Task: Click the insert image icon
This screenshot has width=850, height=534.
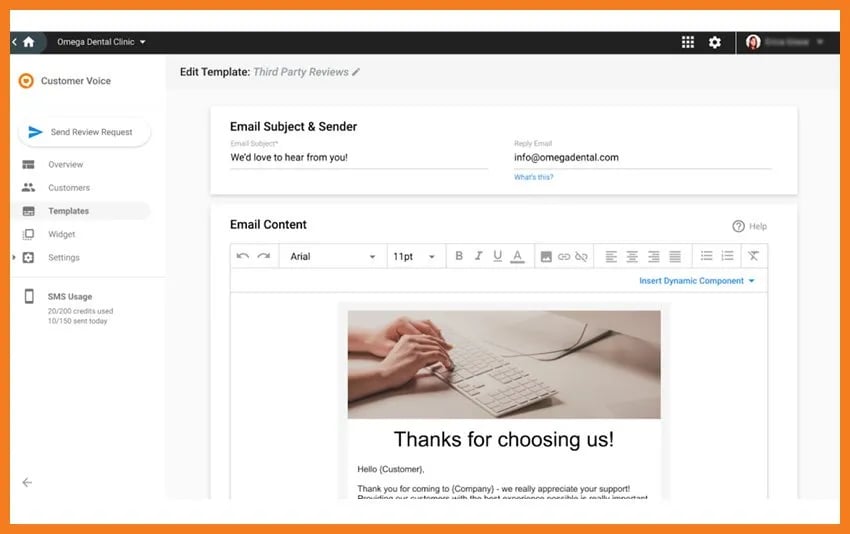Action: (546, 257)
